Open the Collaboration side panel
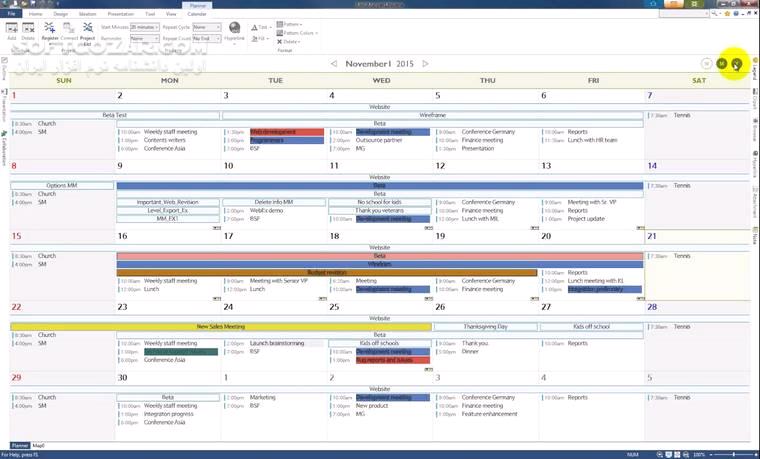The image size is (760, 459). tap(4, 147)
